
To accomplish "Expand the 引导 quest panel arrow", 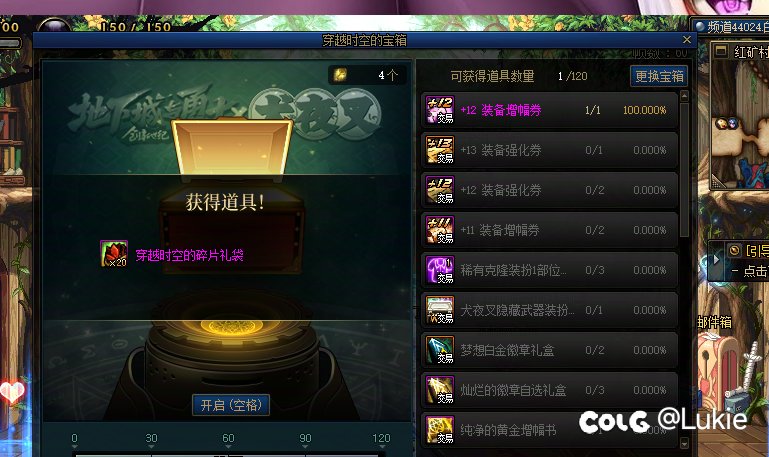I will point(716,259).
